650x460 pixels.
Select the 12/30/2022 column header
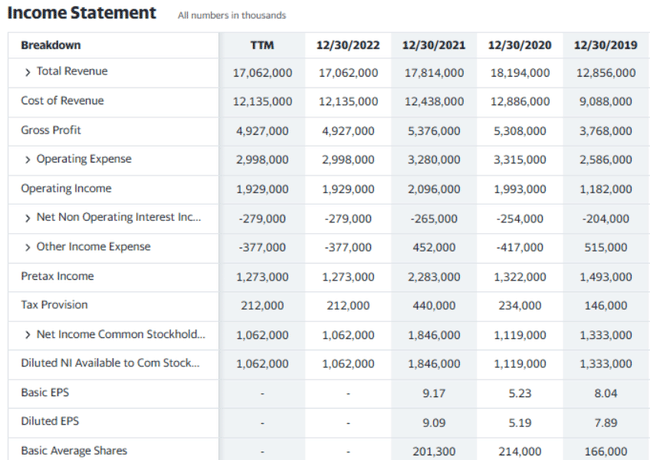[x=347, y=46]
